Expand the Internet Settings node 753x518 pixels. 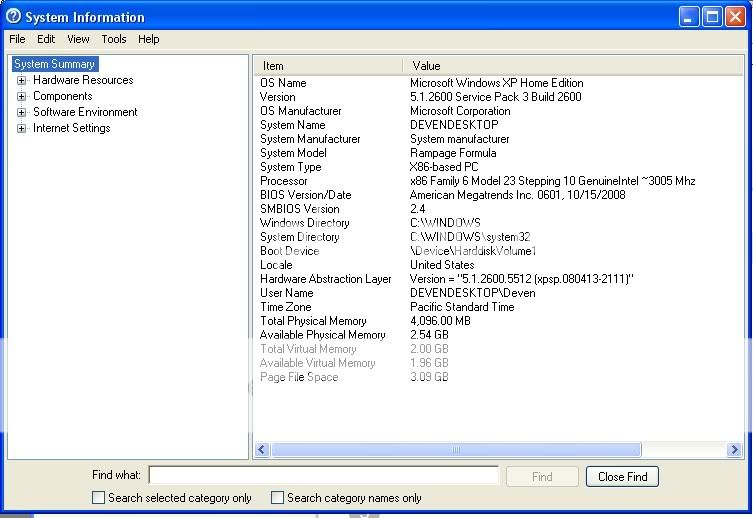(21, 128)
